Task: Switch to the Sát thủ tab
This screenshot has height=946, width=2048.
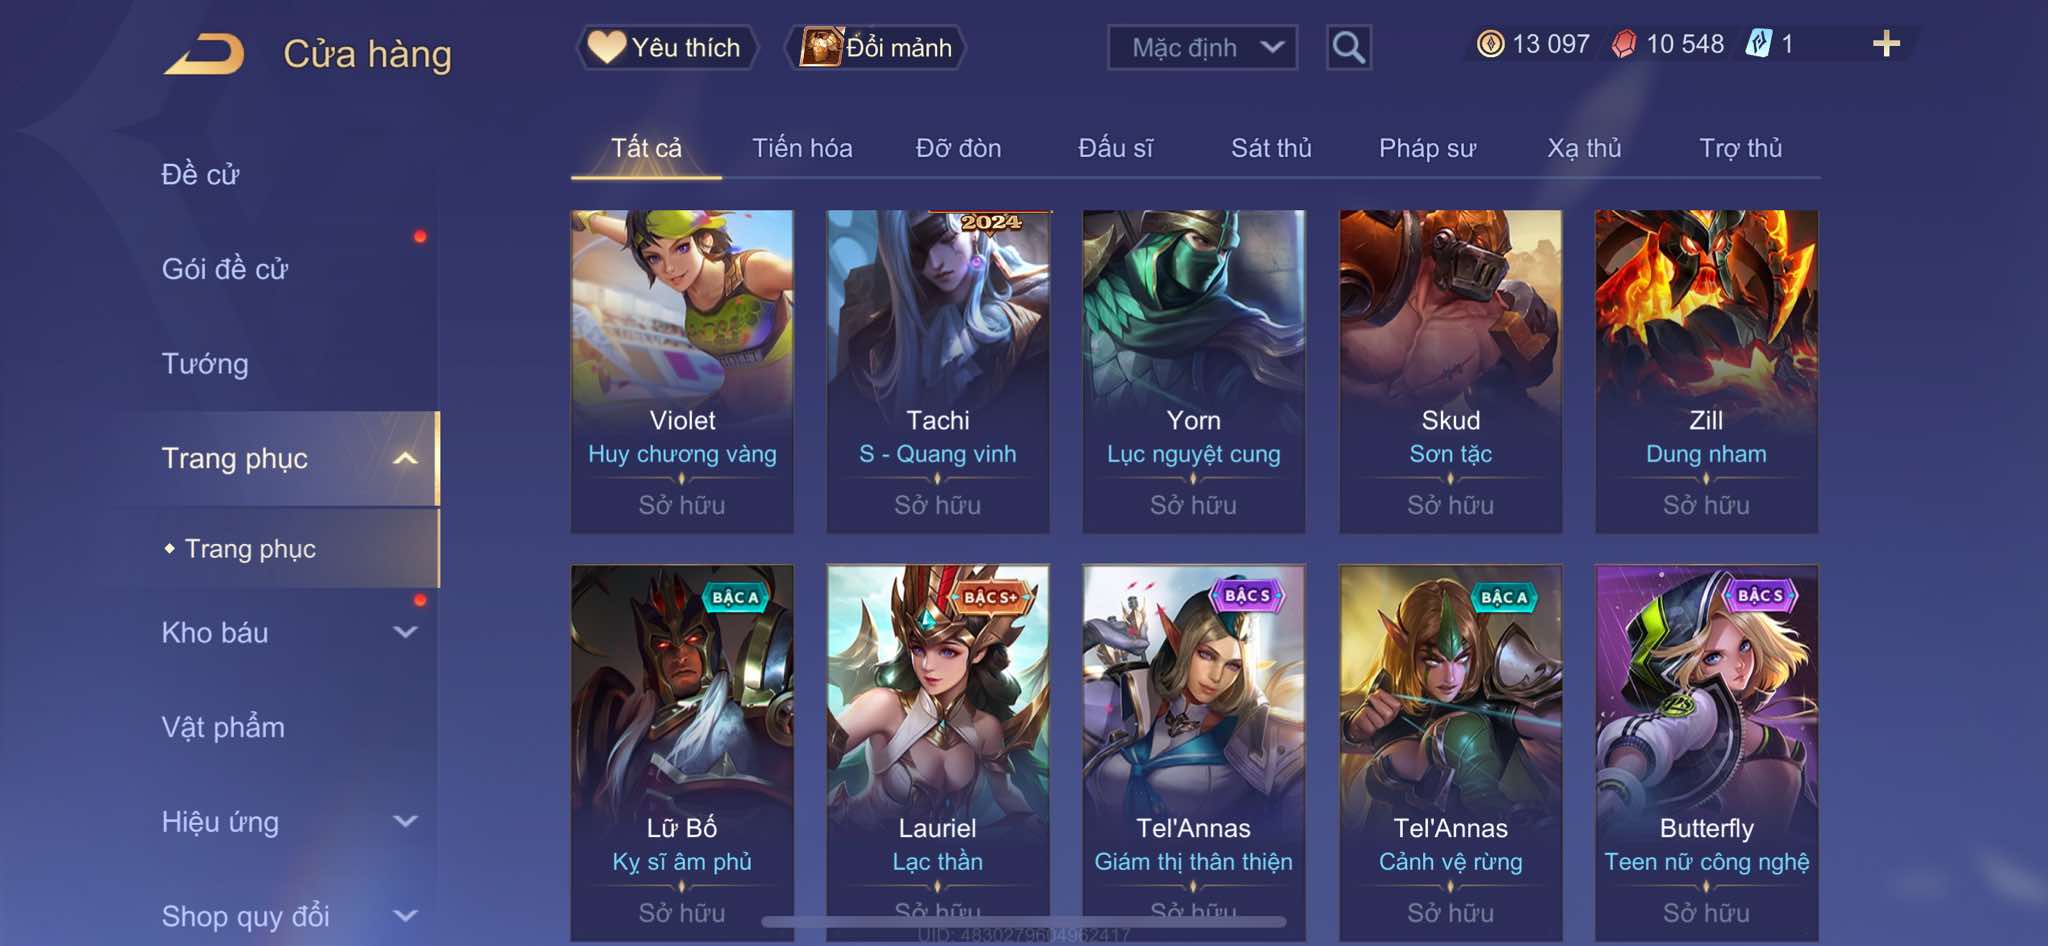Action: 1271,148
